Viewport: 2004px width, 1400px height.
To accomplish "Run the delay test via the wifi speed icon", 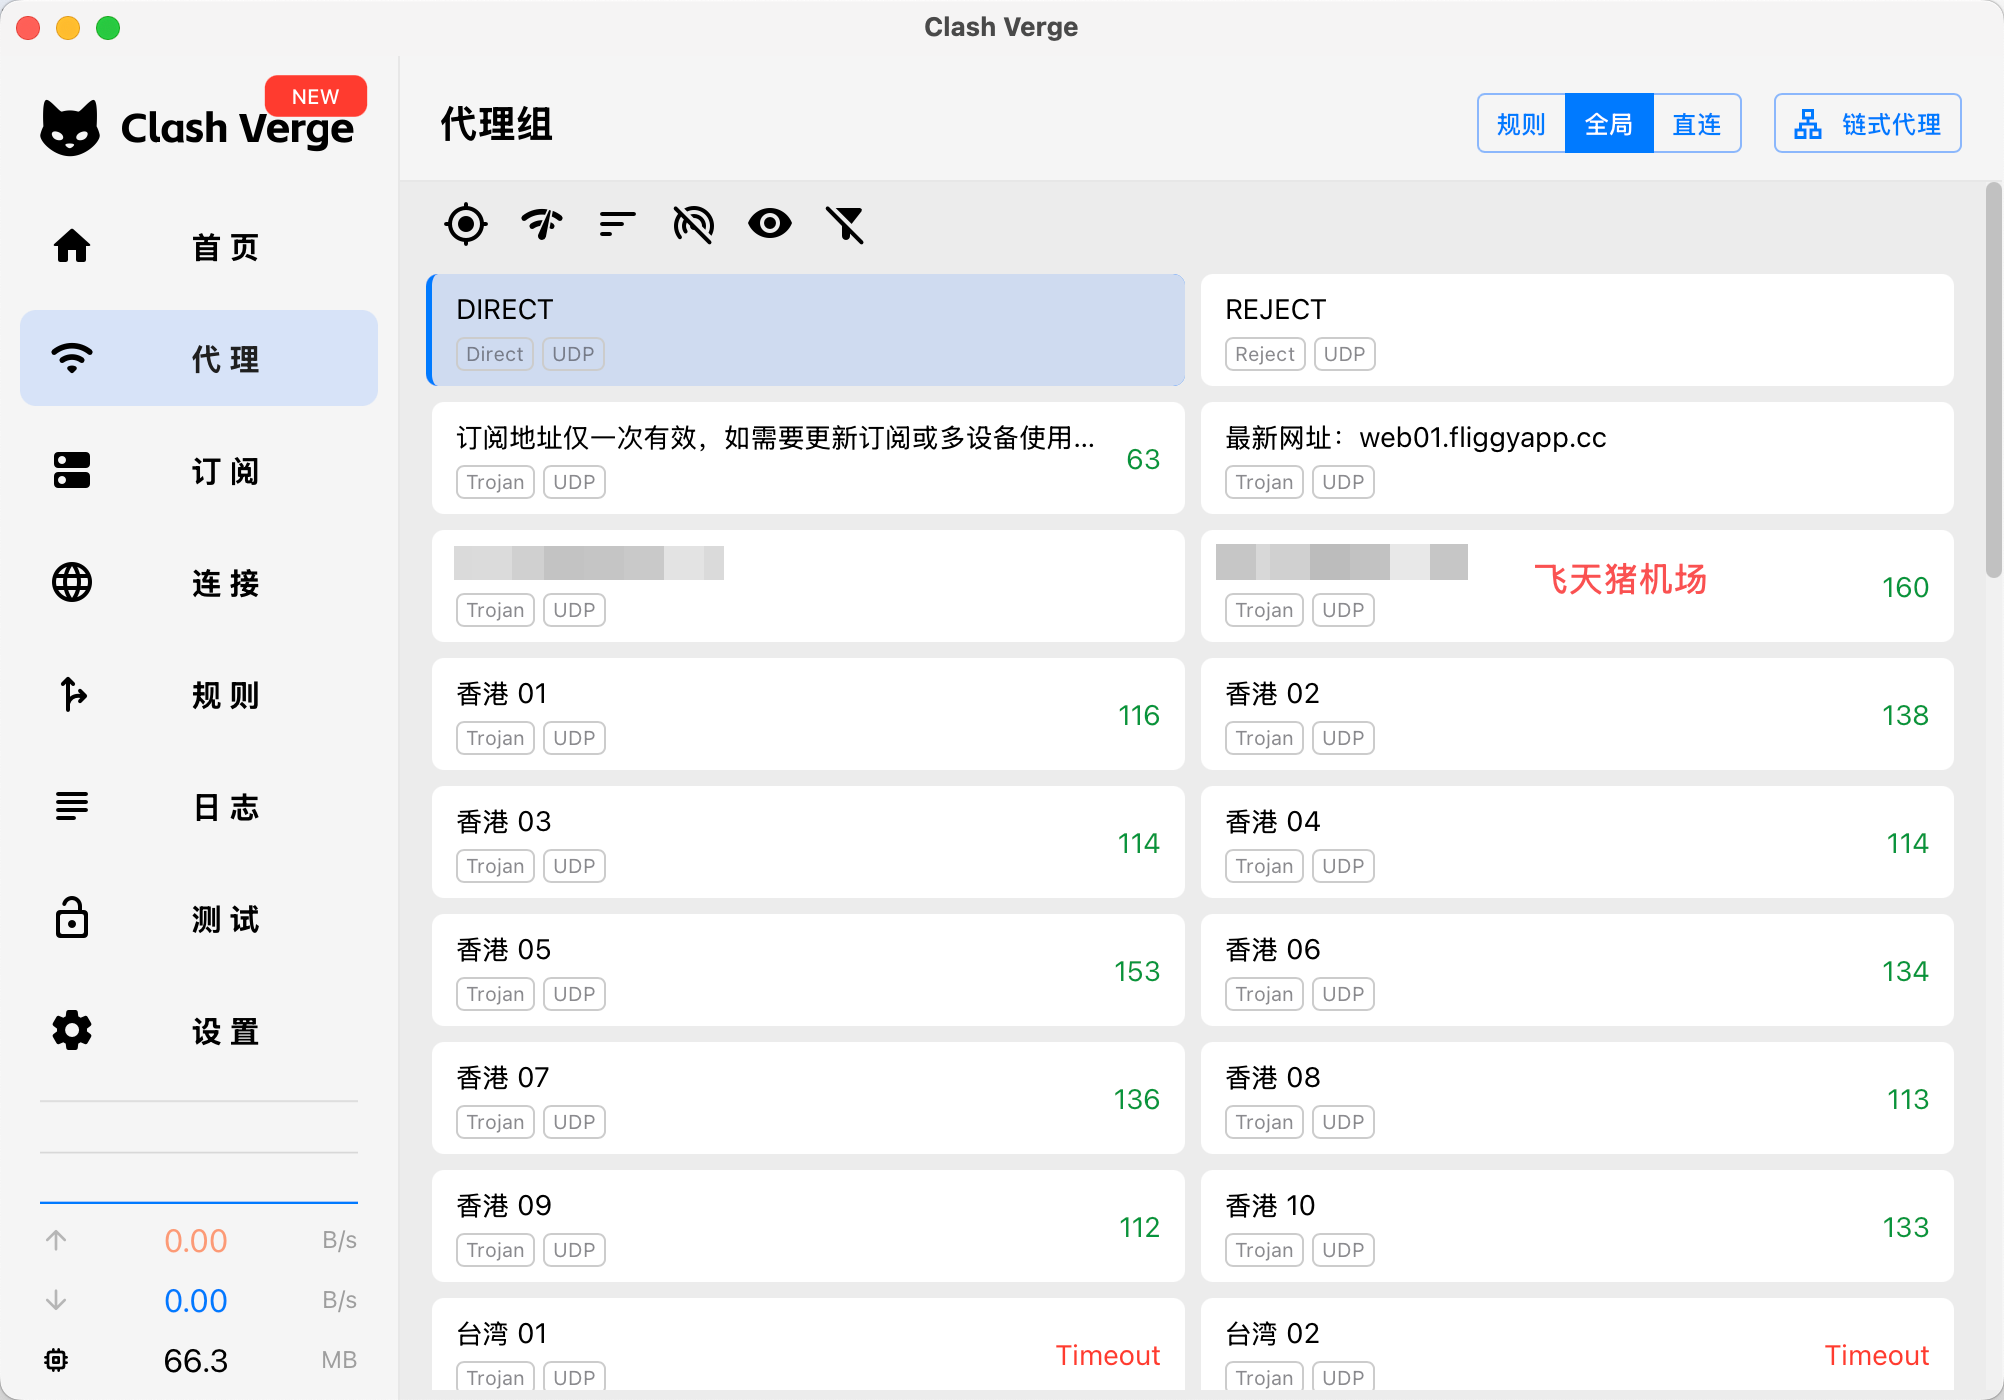I will pyautogui.click(x=542, y=224).
